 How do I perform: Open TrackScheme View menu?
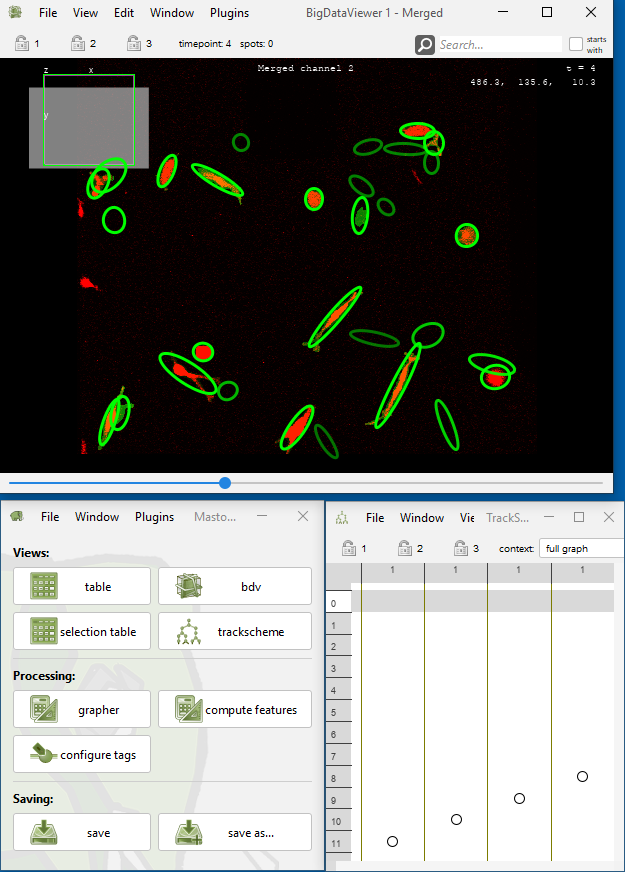click(467, 518)
